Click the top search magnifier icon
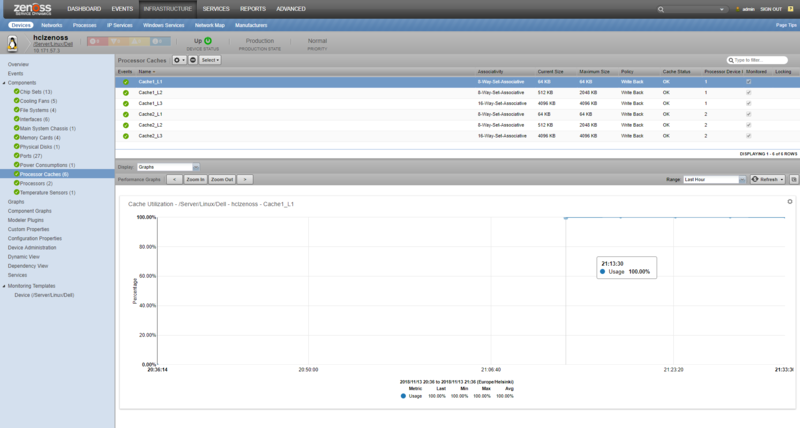 tap(661, 9)
